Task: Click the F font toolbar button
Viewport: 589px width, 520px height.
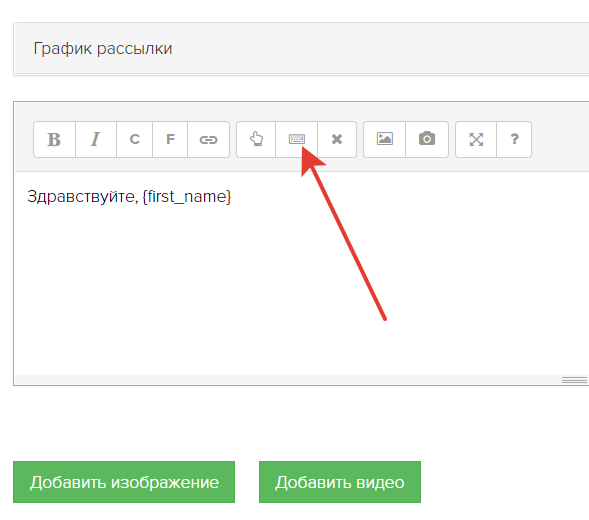Action: [170, 139]
